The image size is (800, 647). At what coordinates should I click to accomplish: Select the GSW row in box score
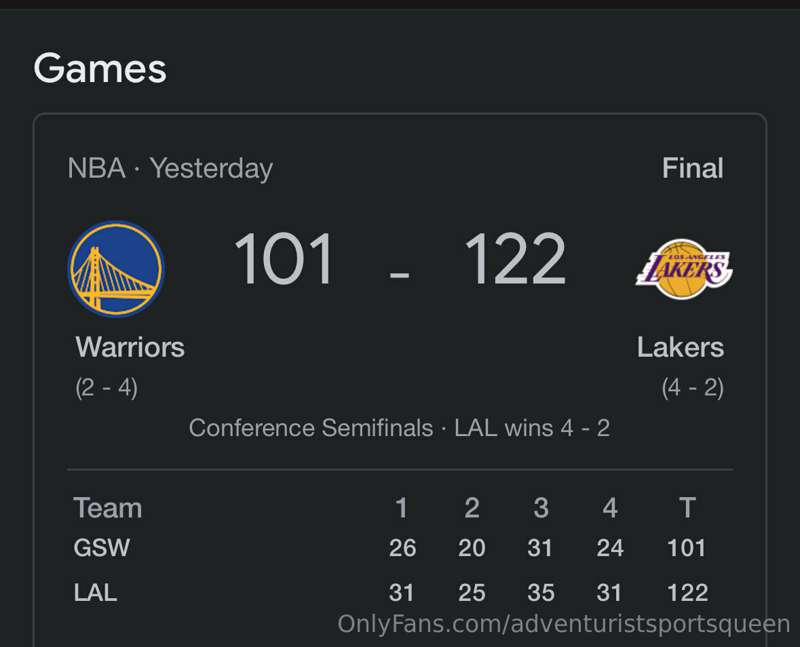(x=390, y=548)
